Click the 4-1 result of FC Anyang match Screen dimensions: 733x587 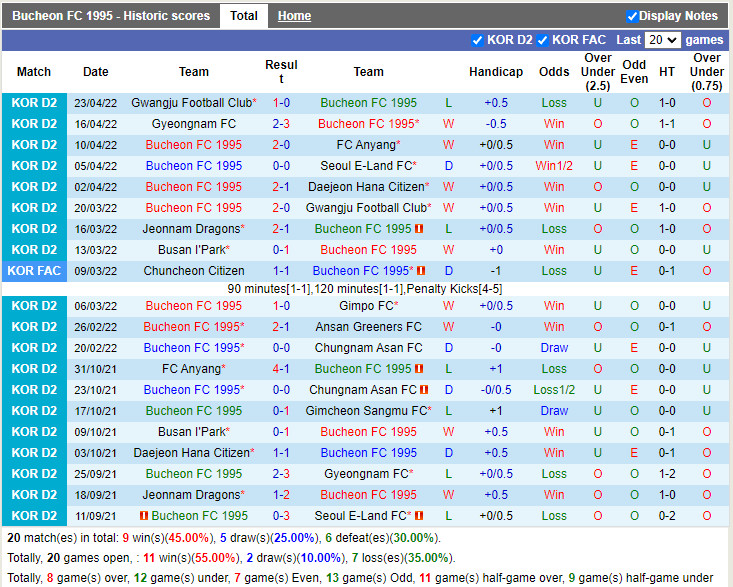281,369
